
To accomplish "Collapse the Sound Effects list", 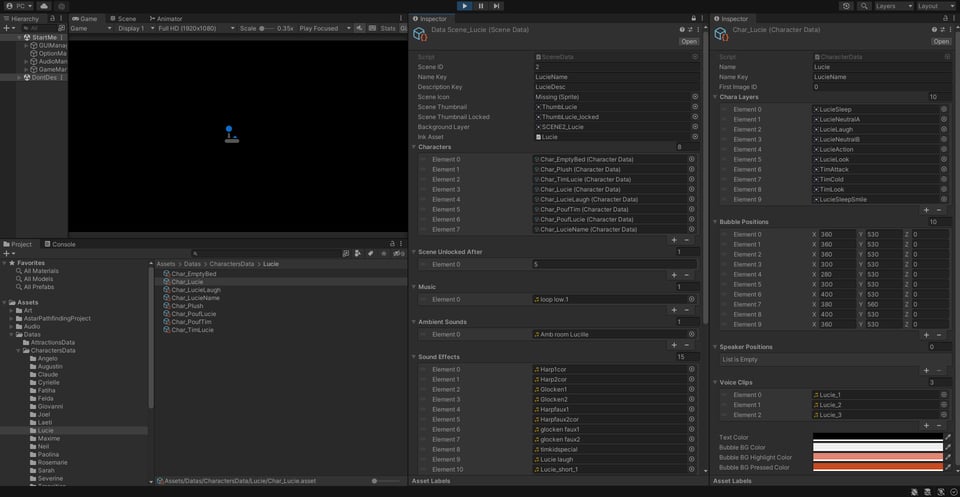I will click(x=415, y=356).
